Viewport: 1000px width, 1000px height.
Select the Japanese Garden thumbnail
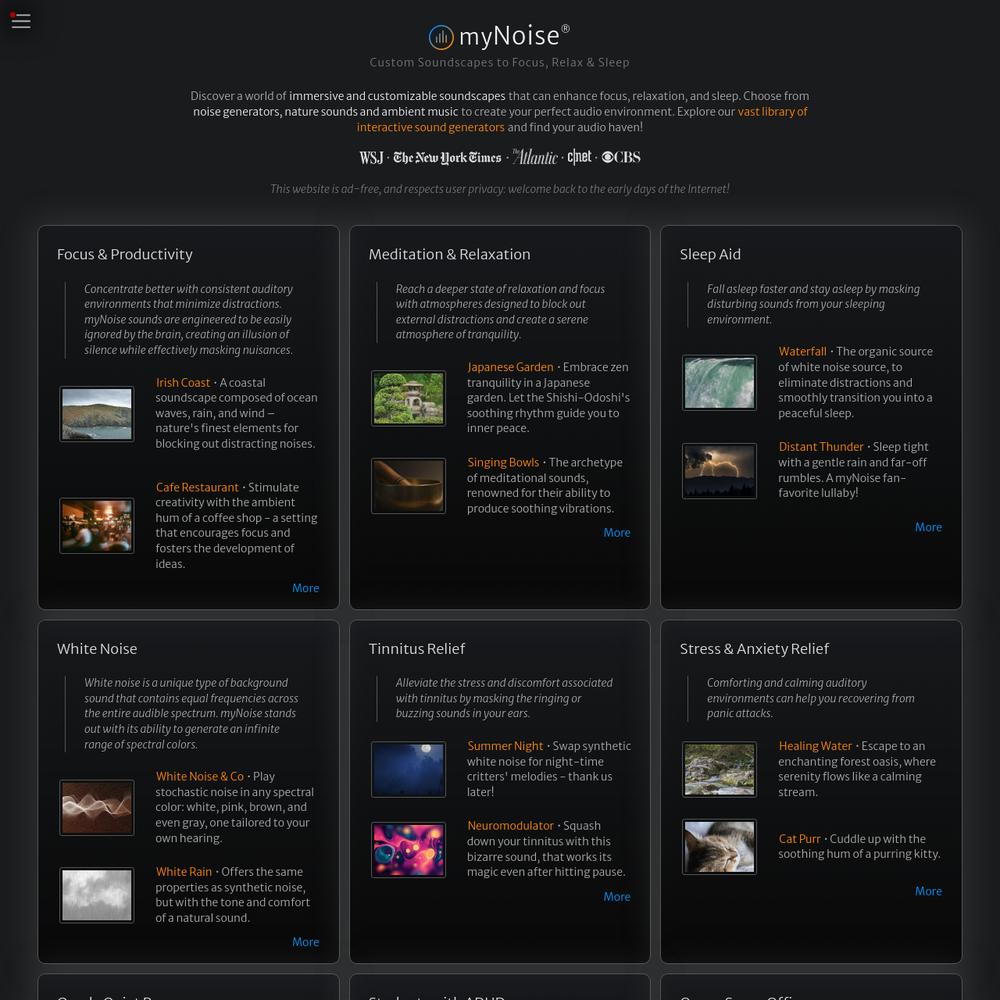pos(408,398)
